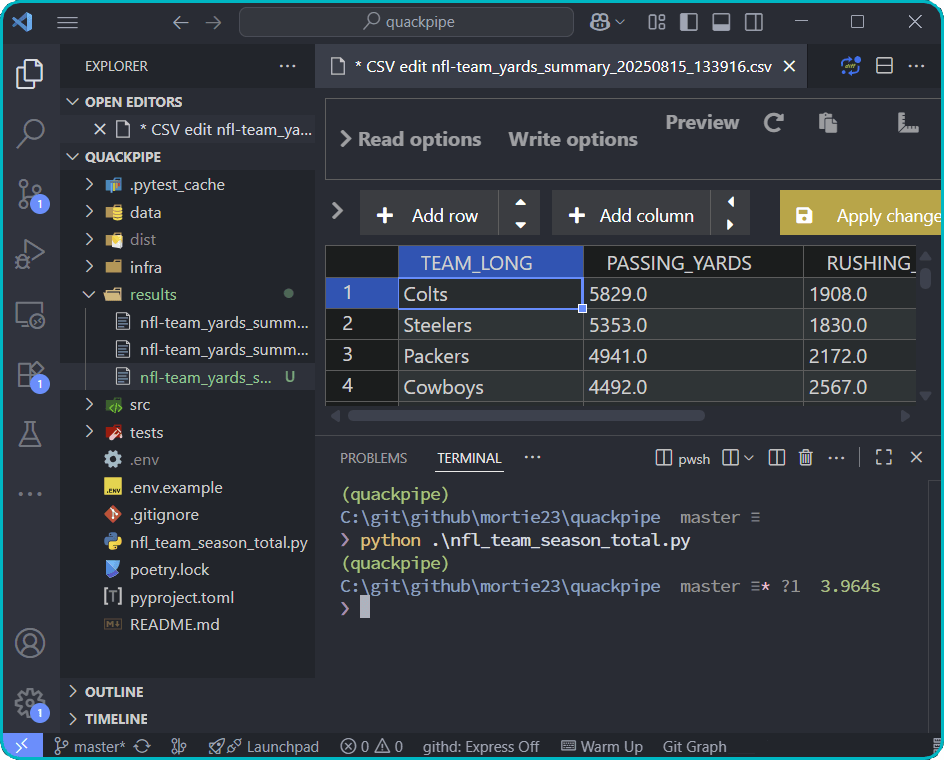Click the quackpipe command center search box

click(x=406, y=22)
